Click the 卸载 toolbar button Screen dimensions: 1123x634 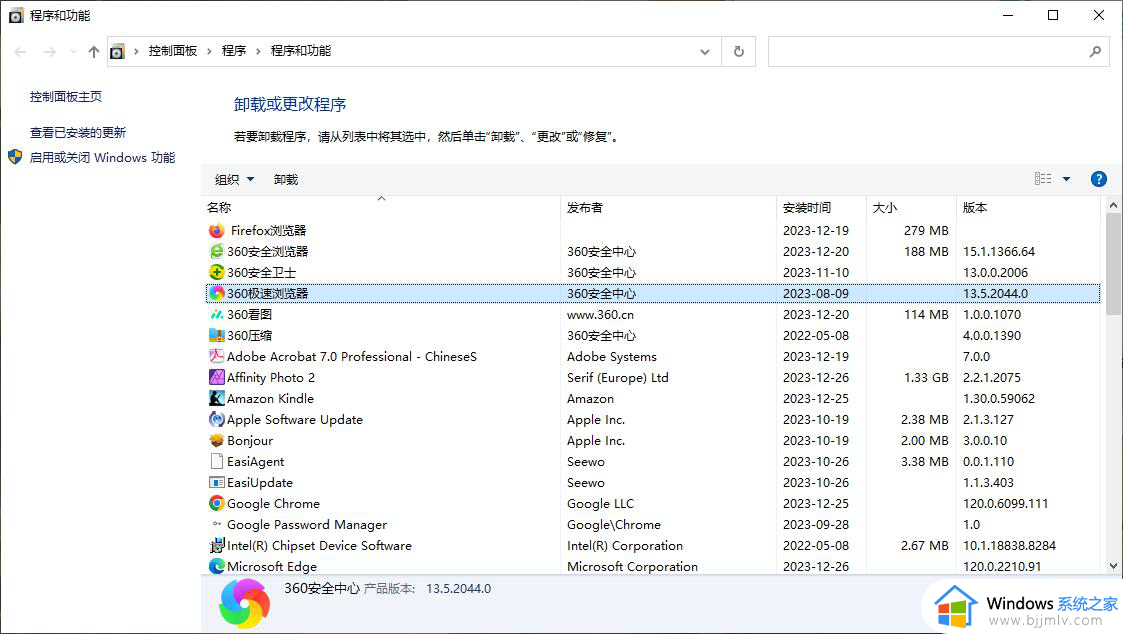pyautogui.click(x=286, y=180)
